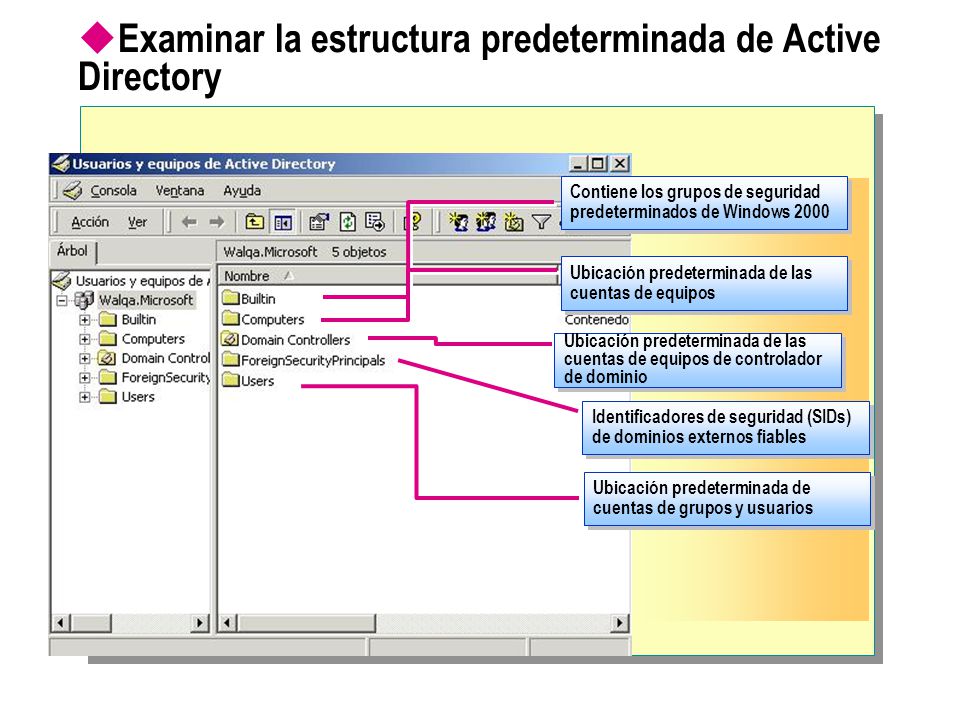Select the Árbol tab
The image size is (960, 720).
[x=72, y=251]
